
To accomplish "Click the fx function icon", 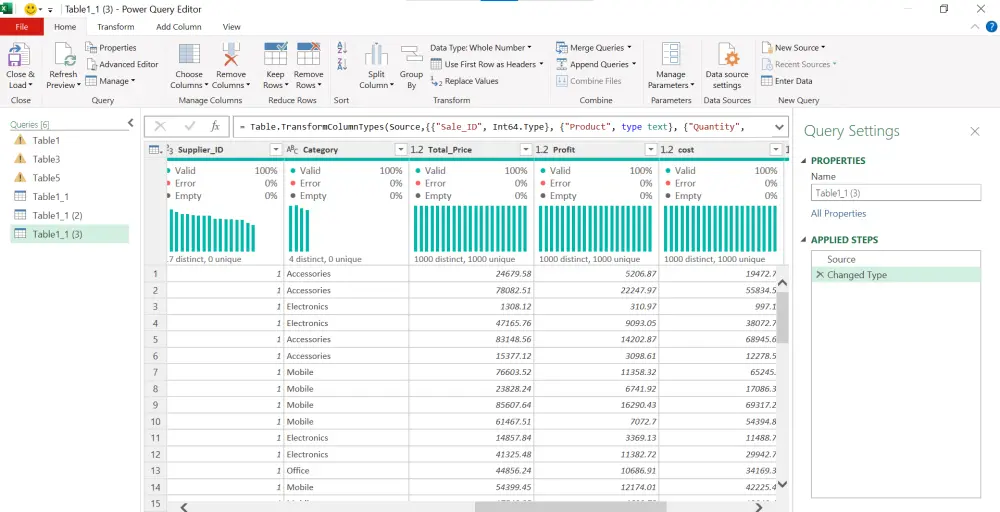I will pyautogui.click(x=216, y=126).
